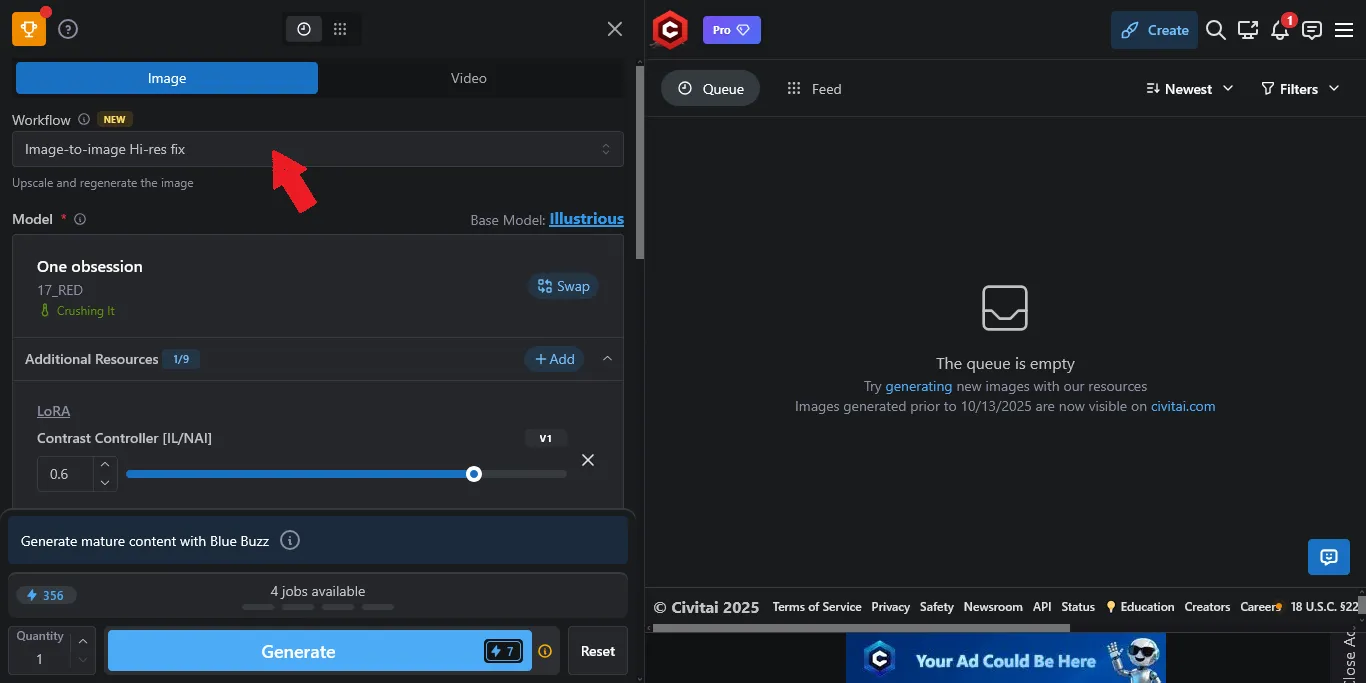
Task: Open the hamburger main menu
Action: pyautogui.click(x=1343, y=30)
